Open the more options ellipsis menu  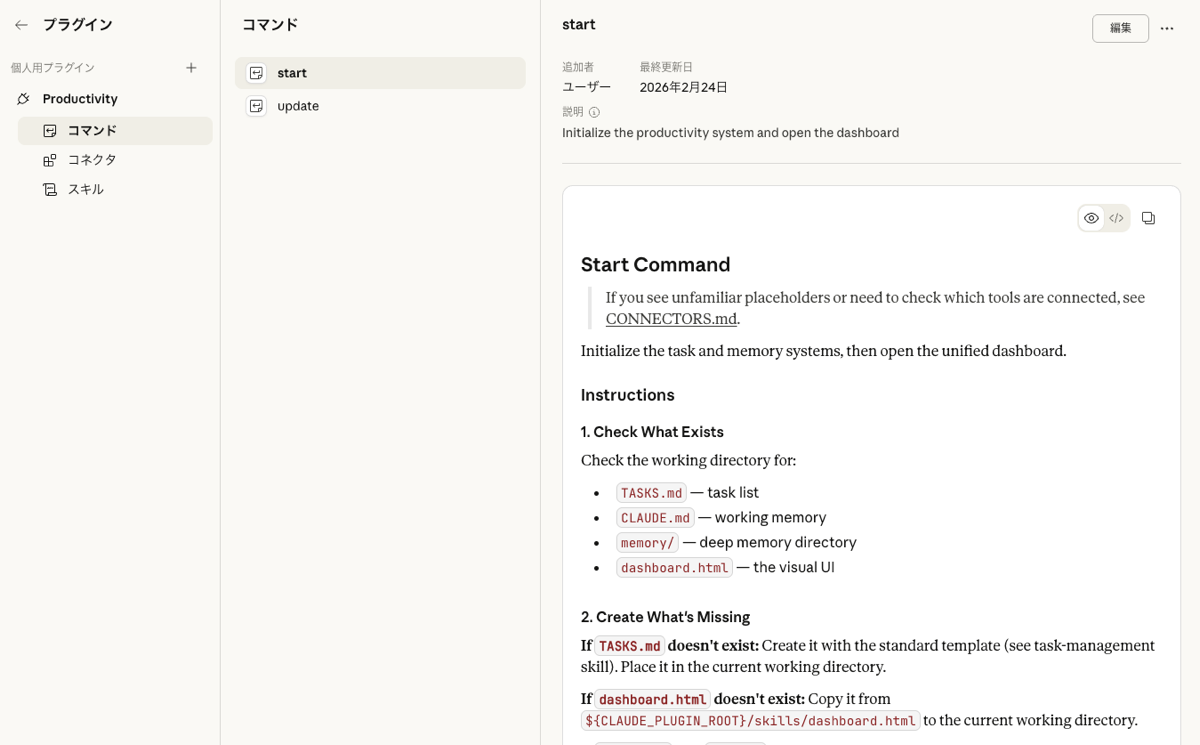tap(1167, 29)
